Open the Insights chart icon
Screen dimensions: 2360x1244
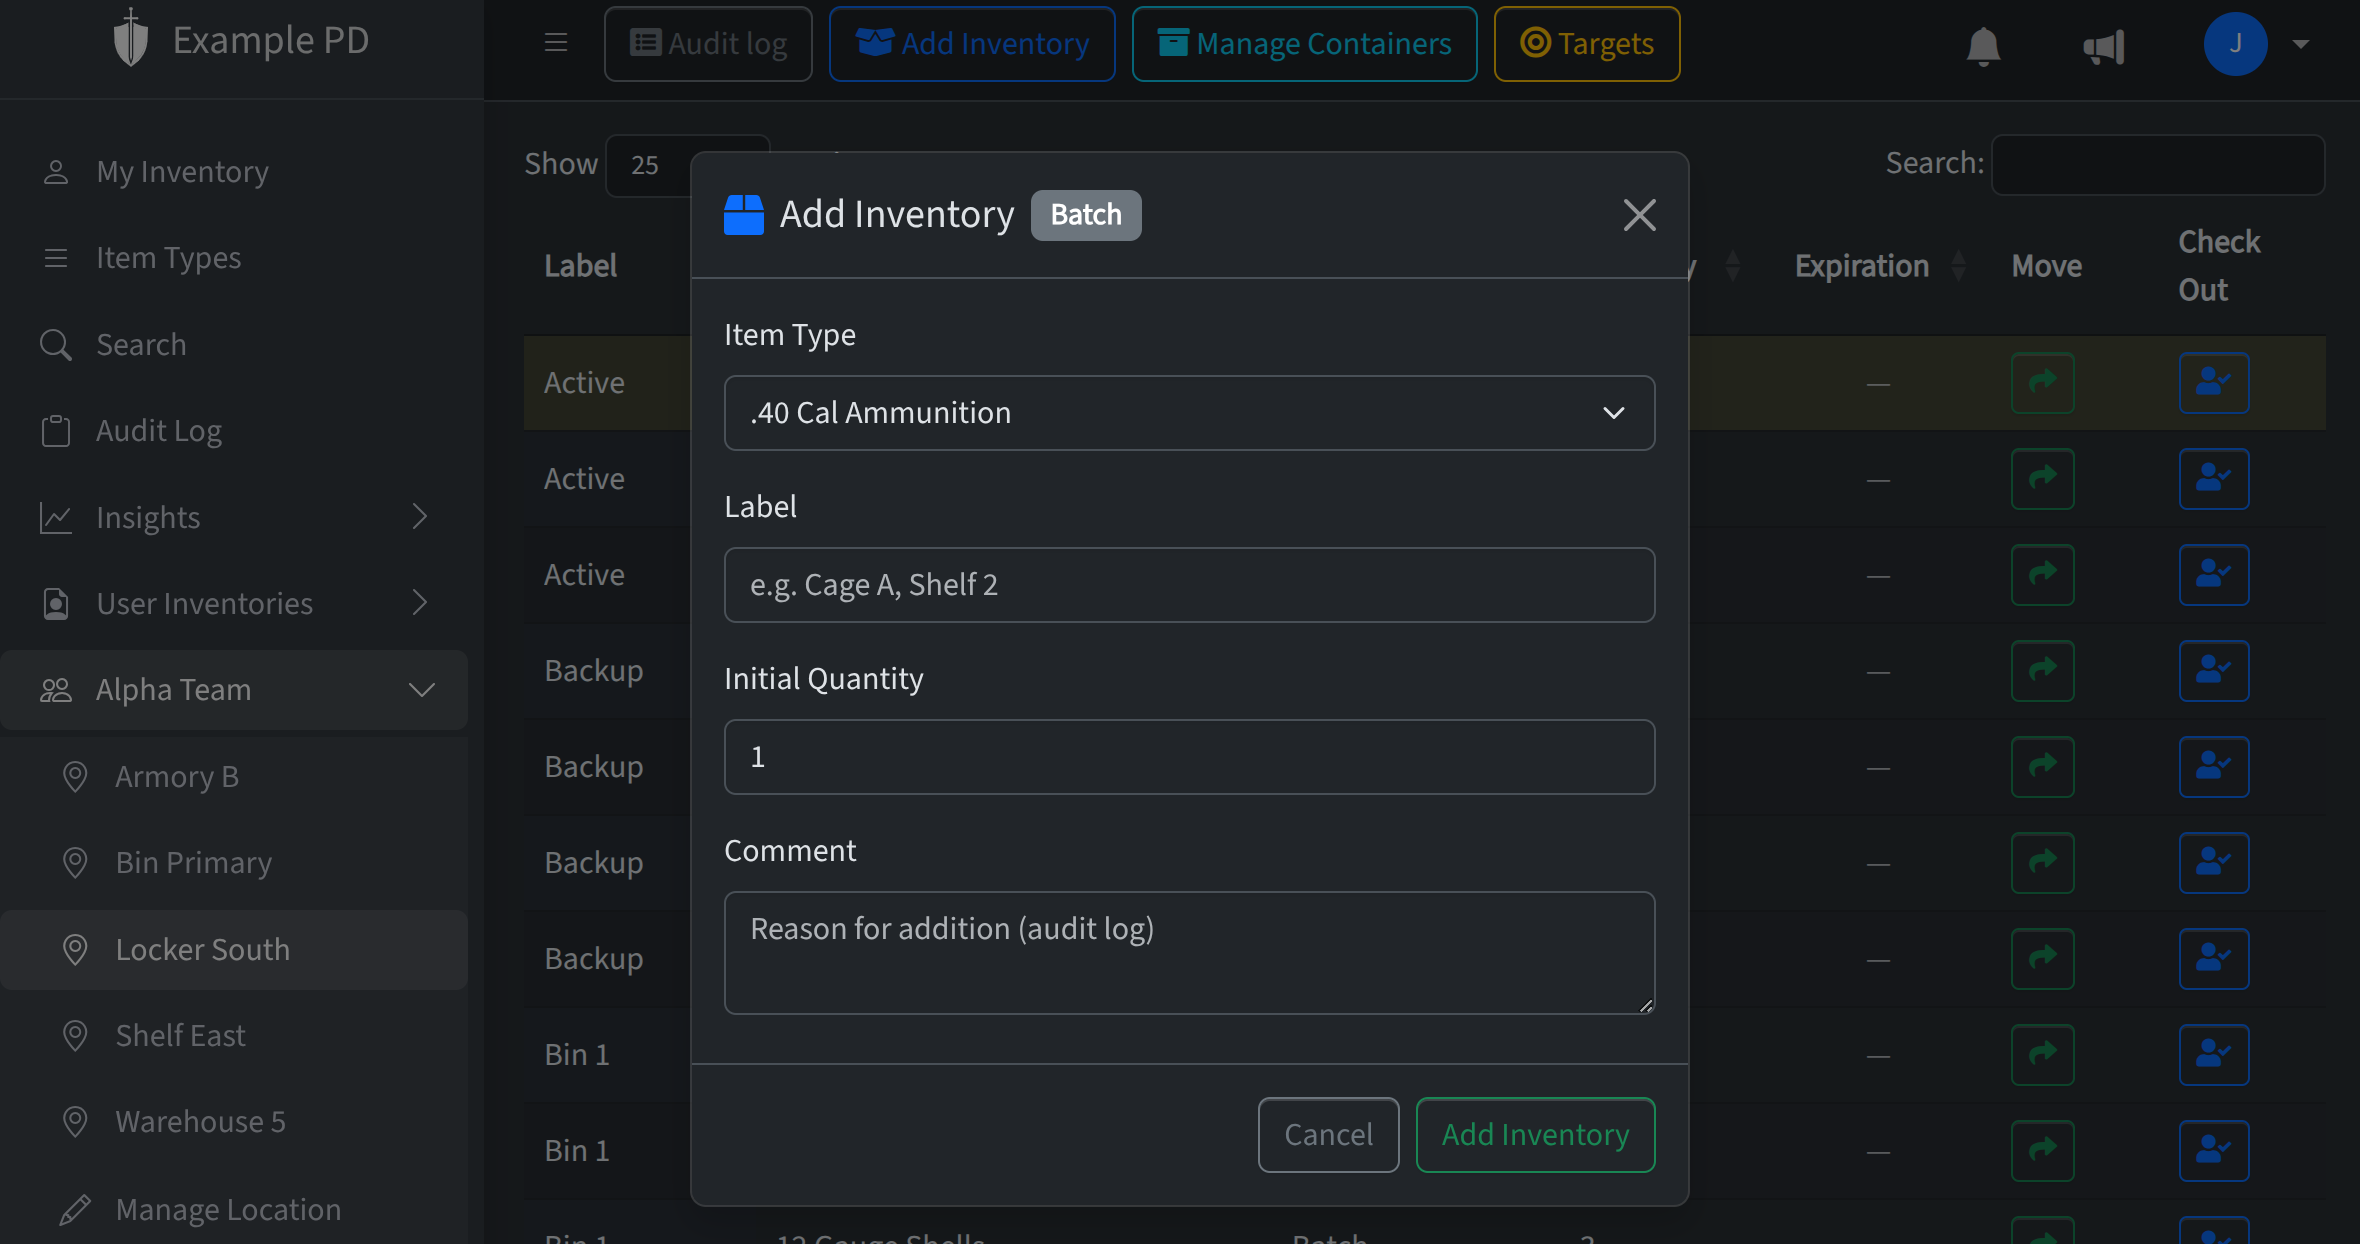[57, 517]
